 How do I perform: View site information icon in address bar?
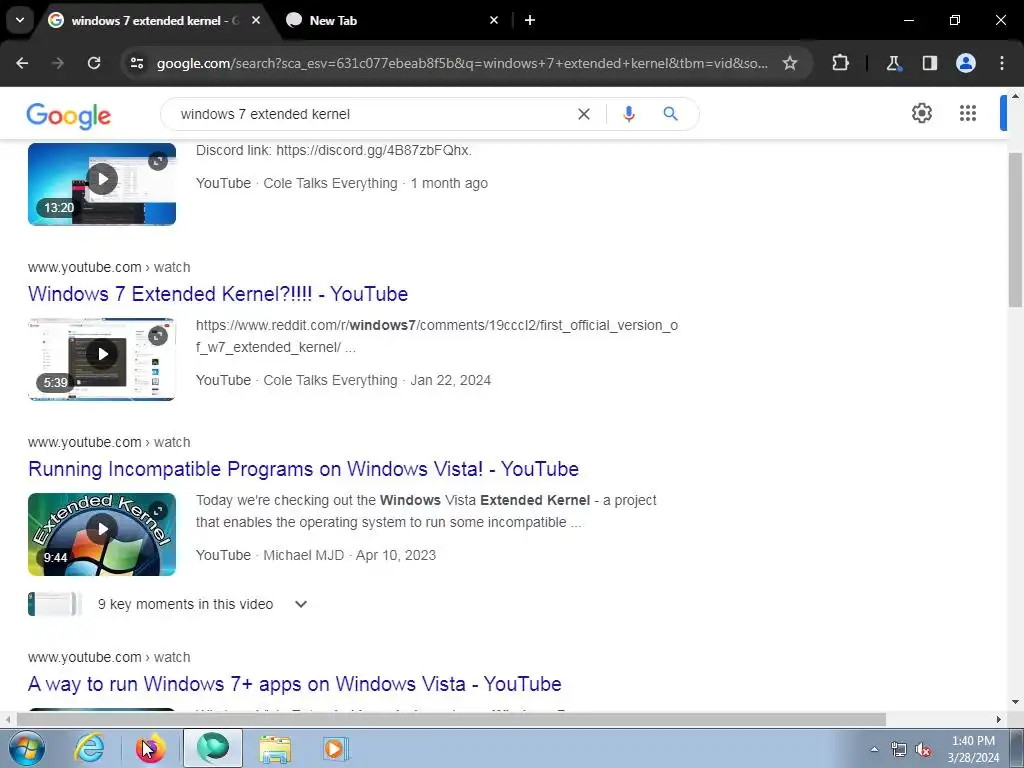[136, 63]
